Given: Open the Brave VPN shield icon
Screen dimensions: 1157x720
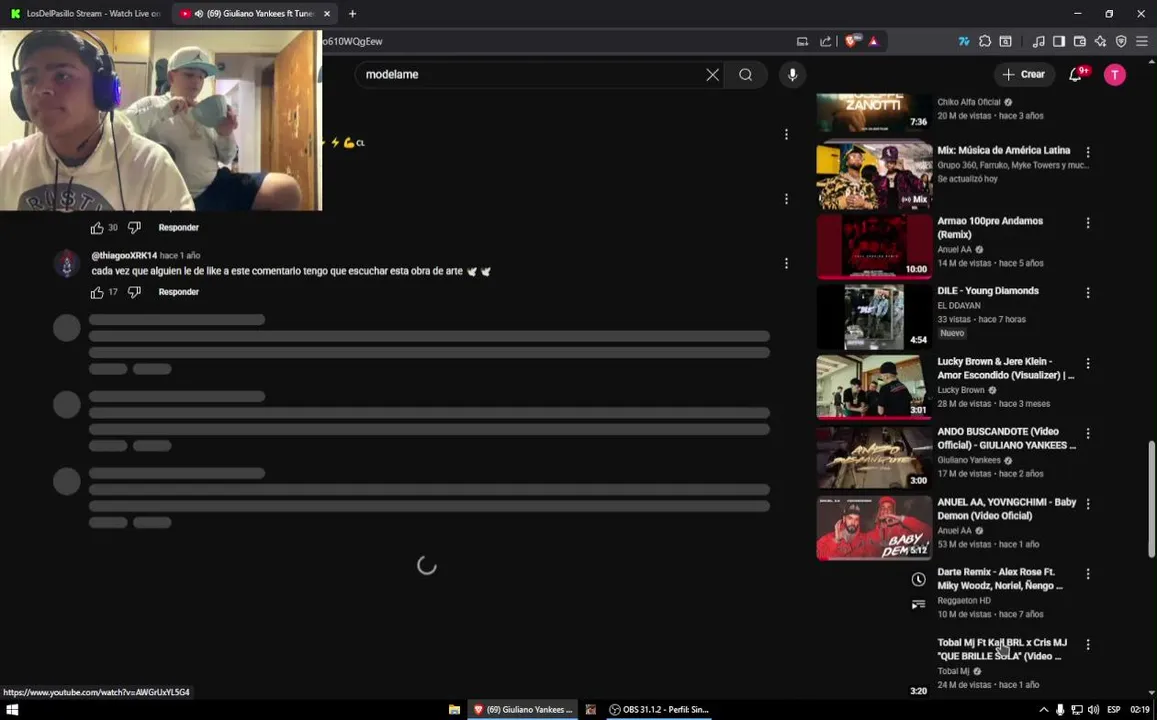Looking at the screenshot, I should (1121, 41).
